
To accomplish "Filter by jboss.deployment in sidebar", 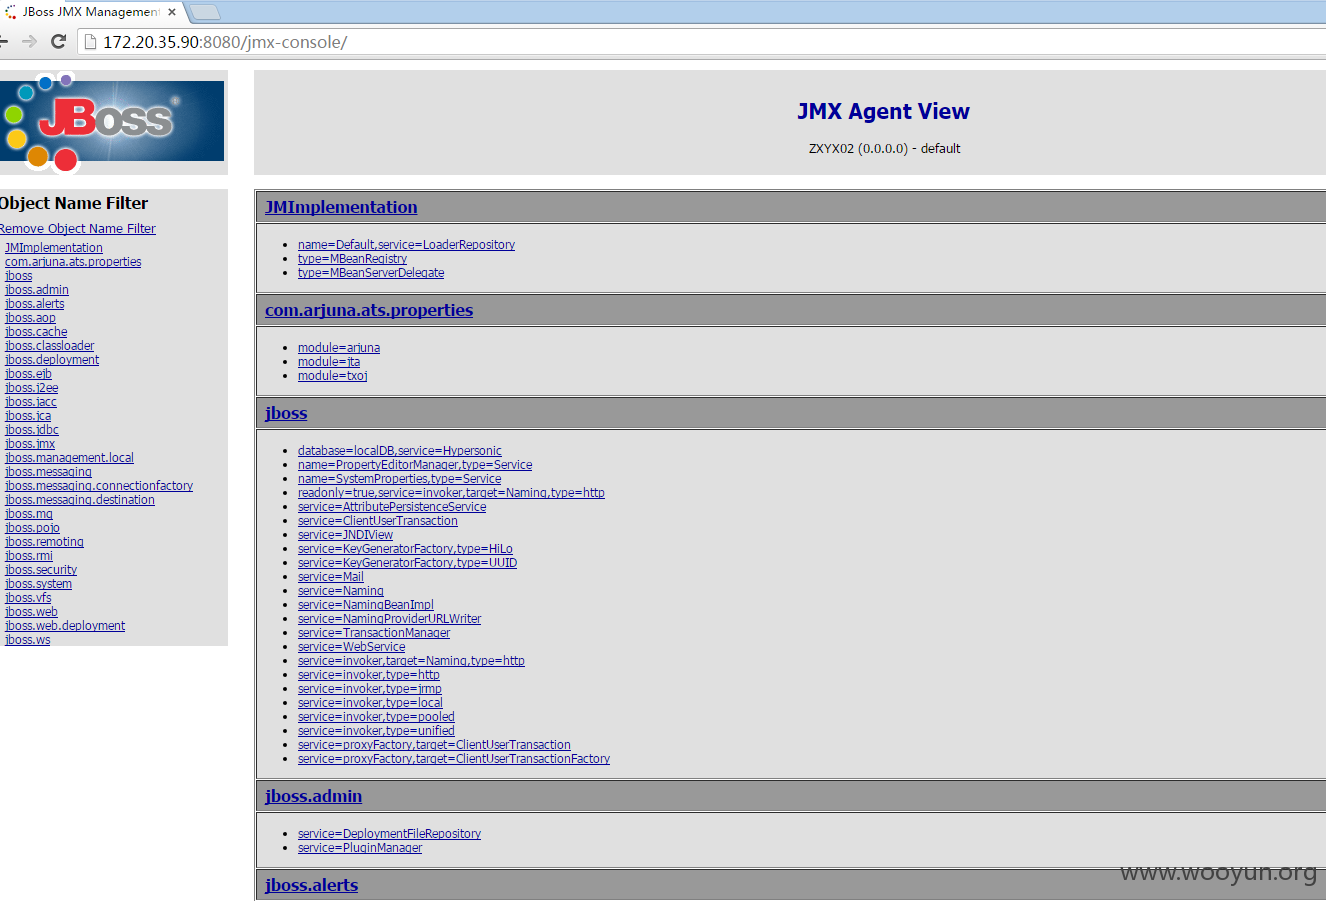I will (x=52, y=360).
